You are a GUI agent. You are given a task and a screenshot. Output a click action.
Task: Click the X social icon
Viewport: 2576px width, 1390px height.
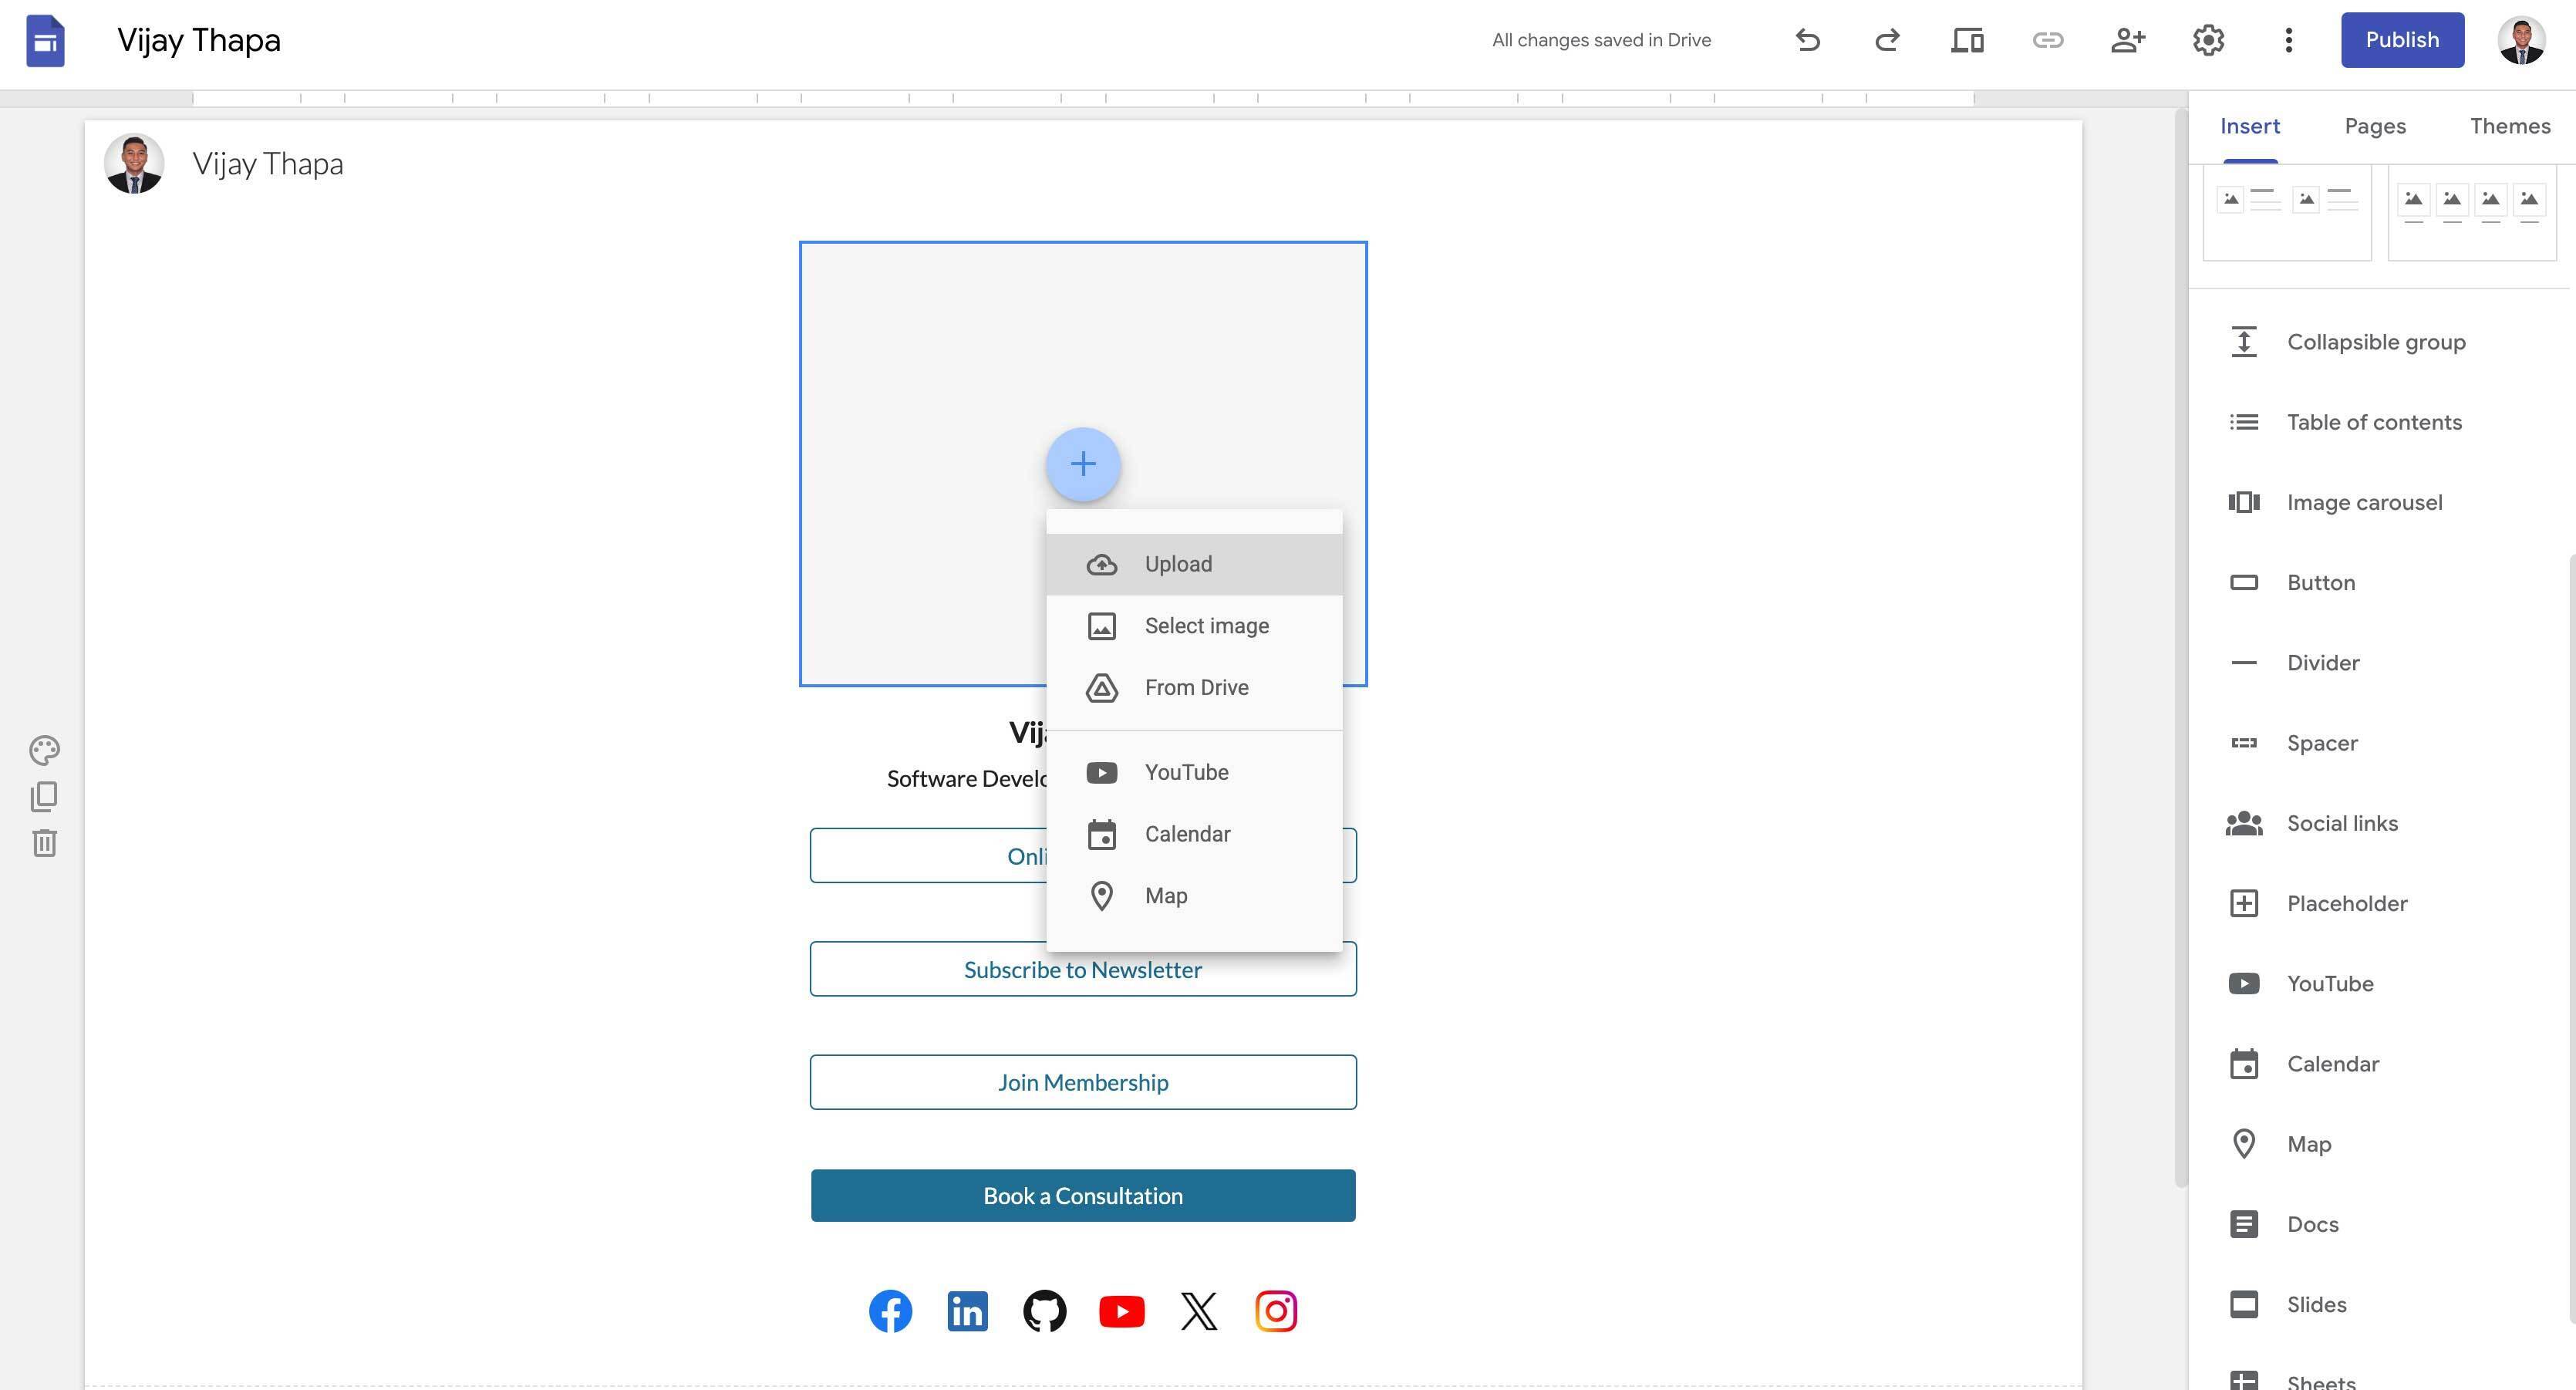[1199, 1311]
